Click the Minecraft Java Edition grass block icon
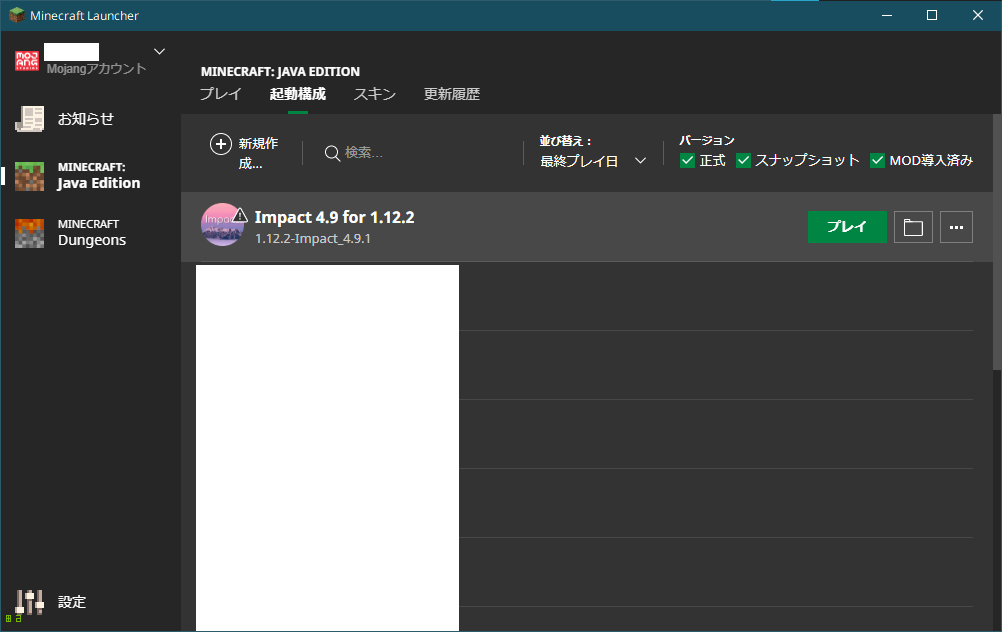Screen dimensions: 1002x632 [29, 176]
